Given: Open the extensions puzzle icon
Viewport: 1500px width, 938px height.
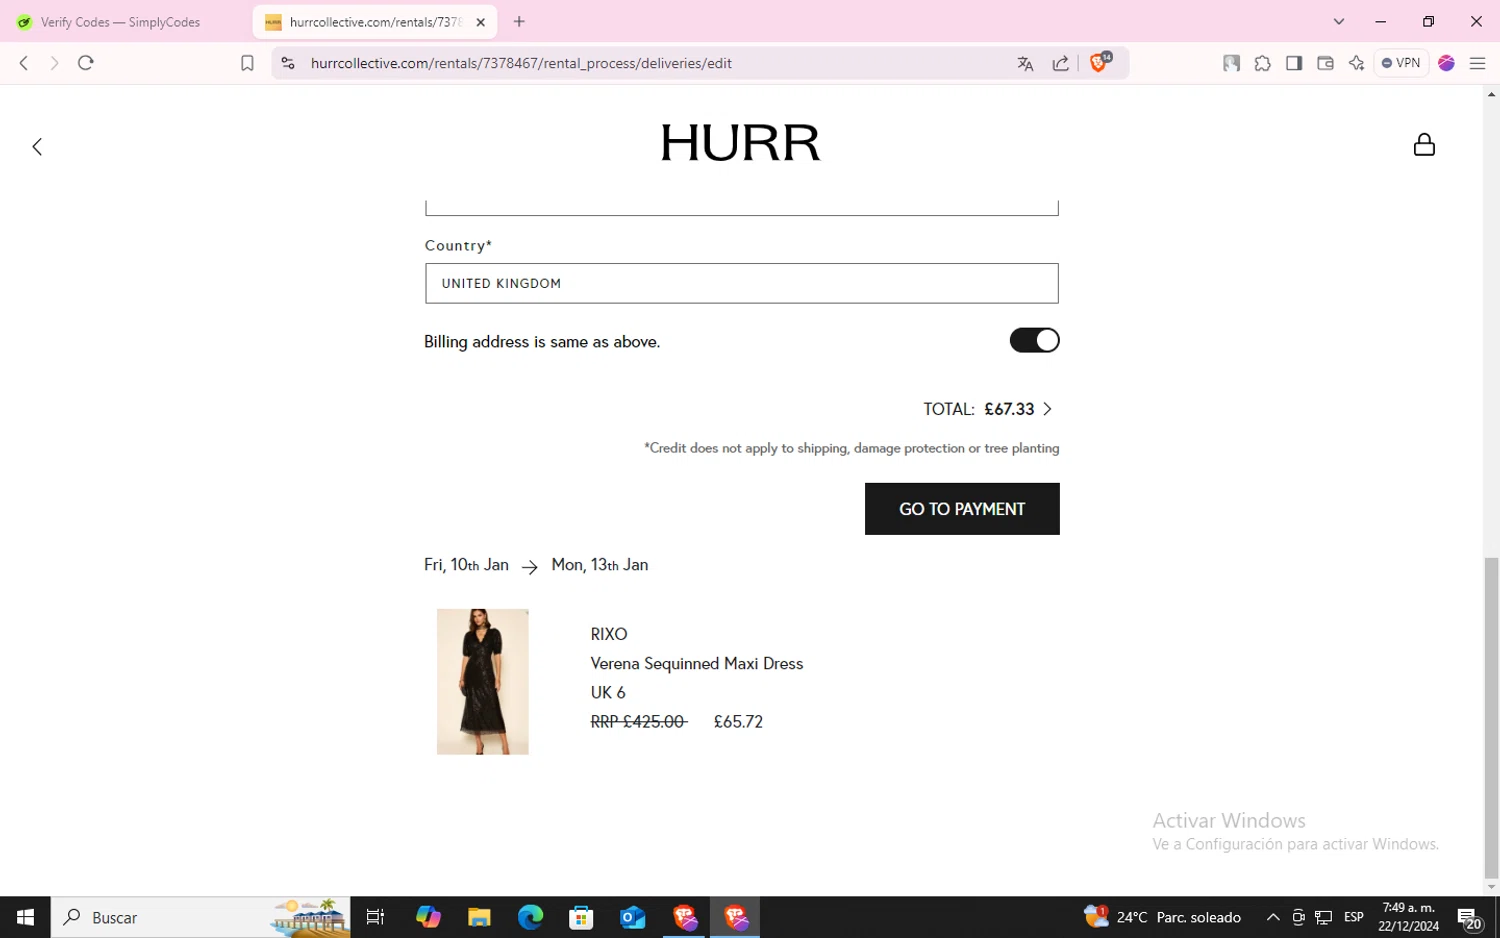Looking at the screenshot, I should pos(1263,63).
